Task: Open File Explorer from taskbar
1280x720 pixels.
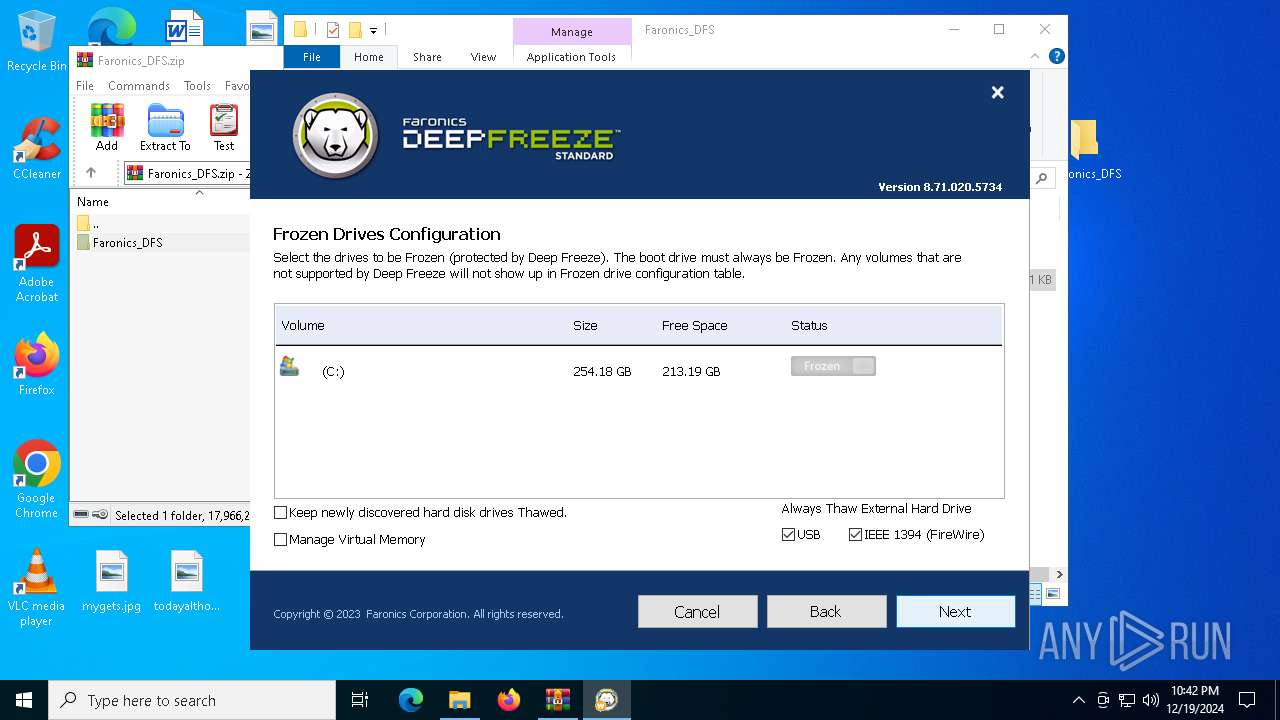Action: coord(459,700)
